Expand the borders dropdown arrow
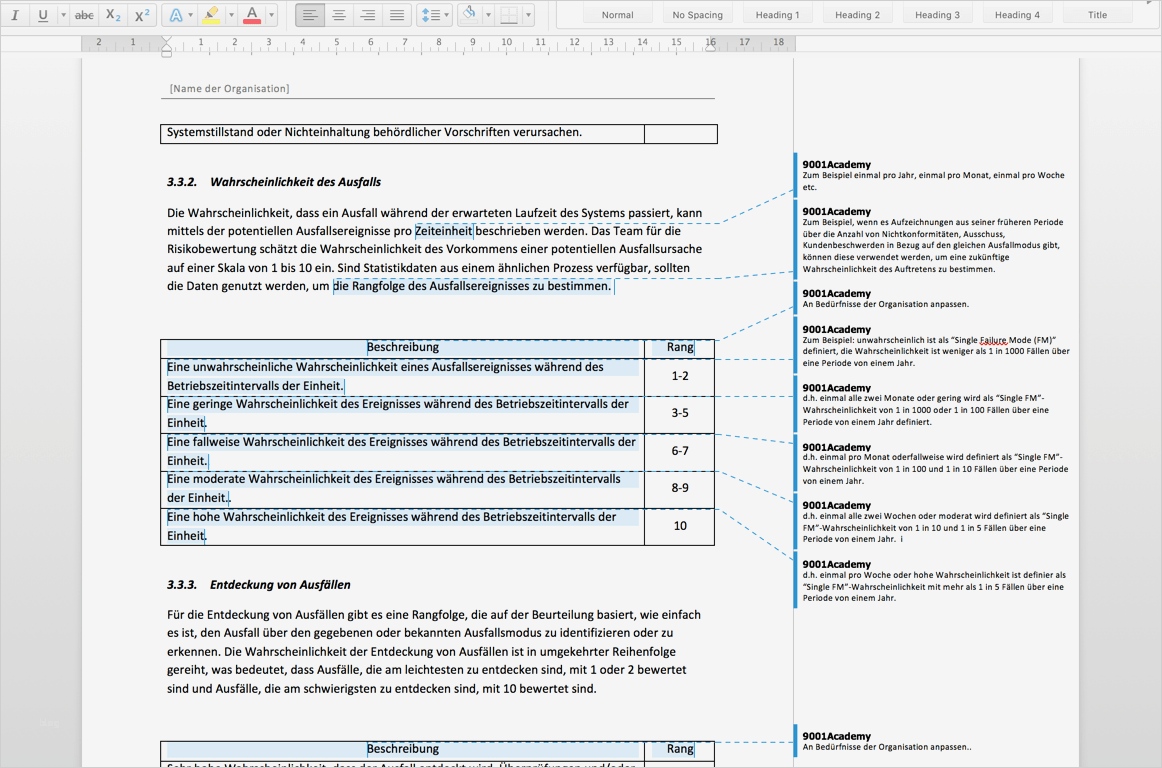 coord(528,15)
